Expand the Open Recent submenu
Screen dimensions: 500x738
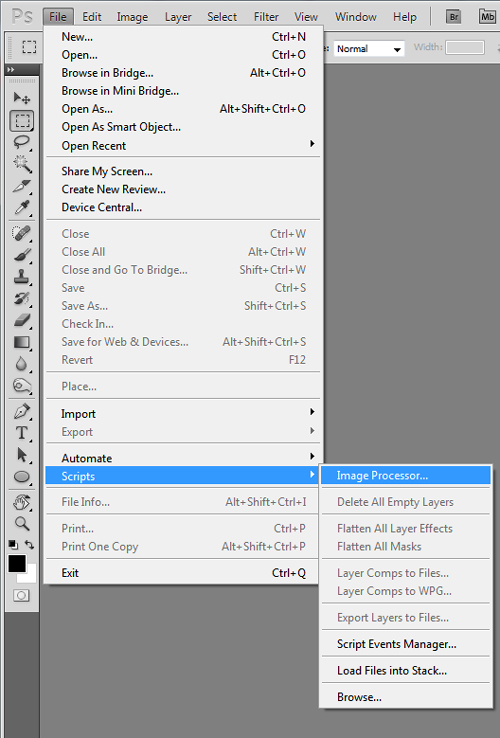[x=183, y=145]
